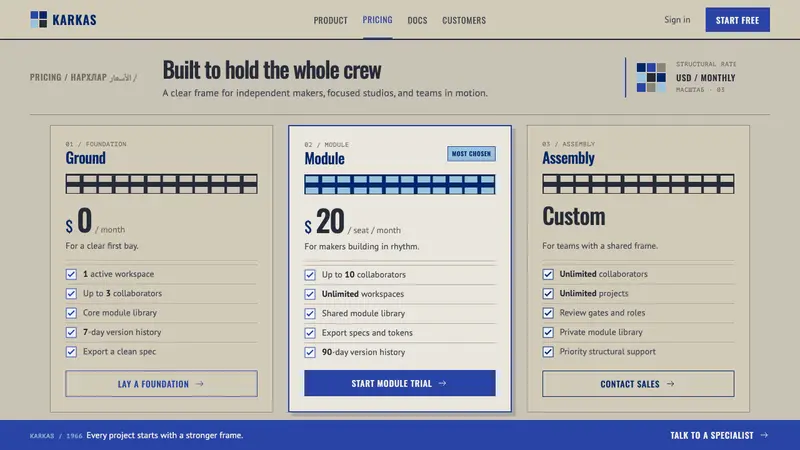Image resolution: width=800 pixels, height=450 pixels.
Task: Toggle the 1 active workspace checkbox
Action: [71, 274]
